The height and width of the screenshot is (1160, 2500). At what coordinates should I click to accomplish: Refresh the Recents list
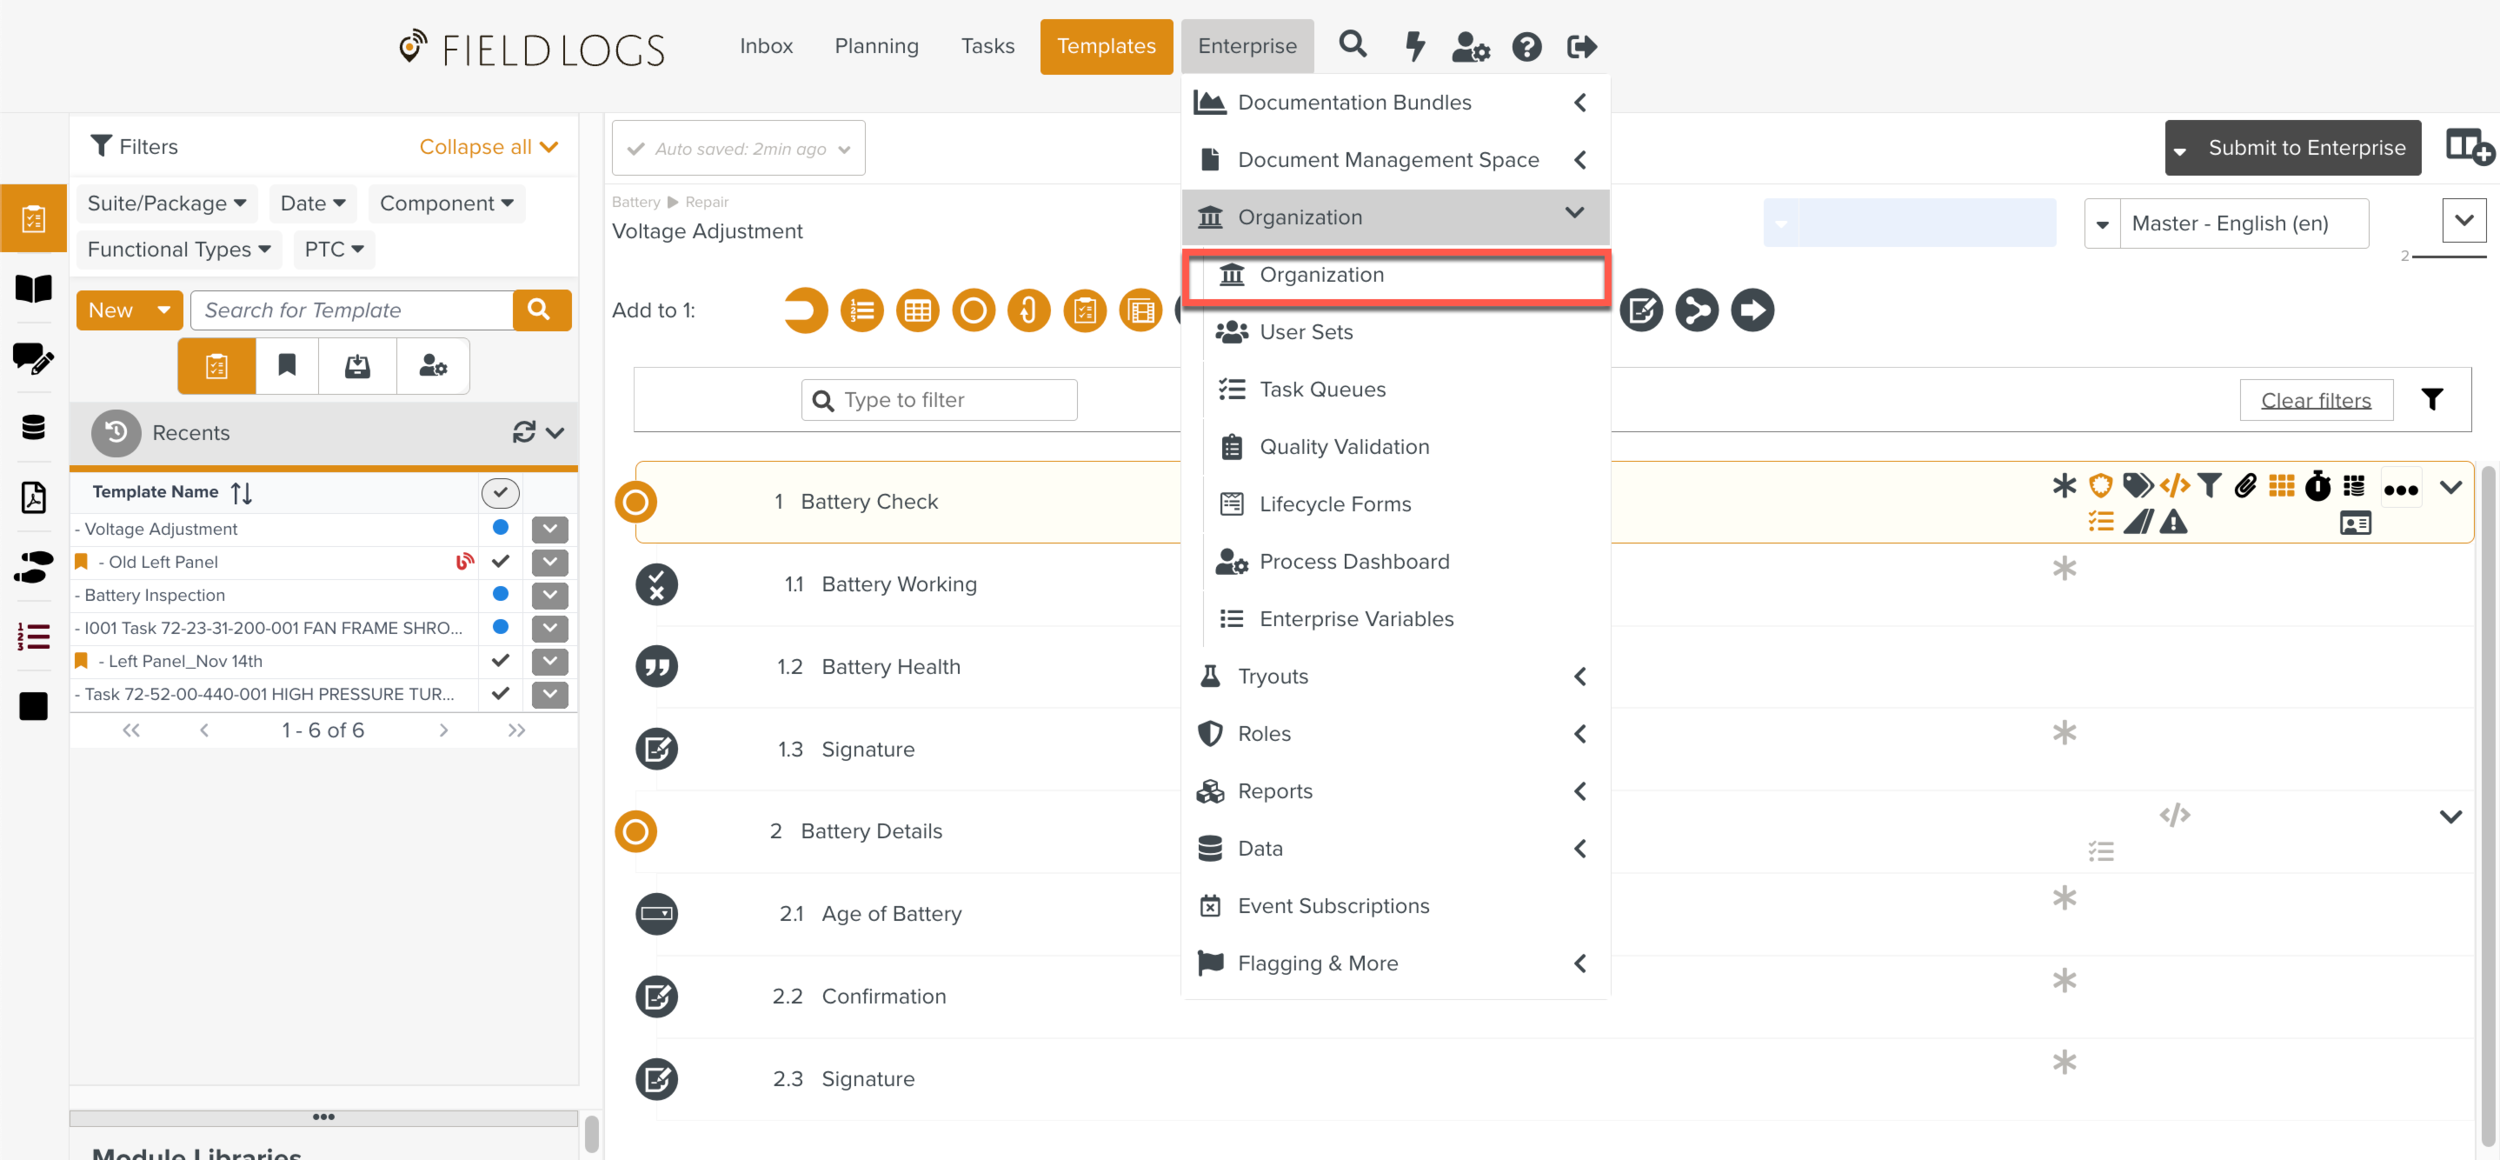pyautogui.click(x=523, y=432)
